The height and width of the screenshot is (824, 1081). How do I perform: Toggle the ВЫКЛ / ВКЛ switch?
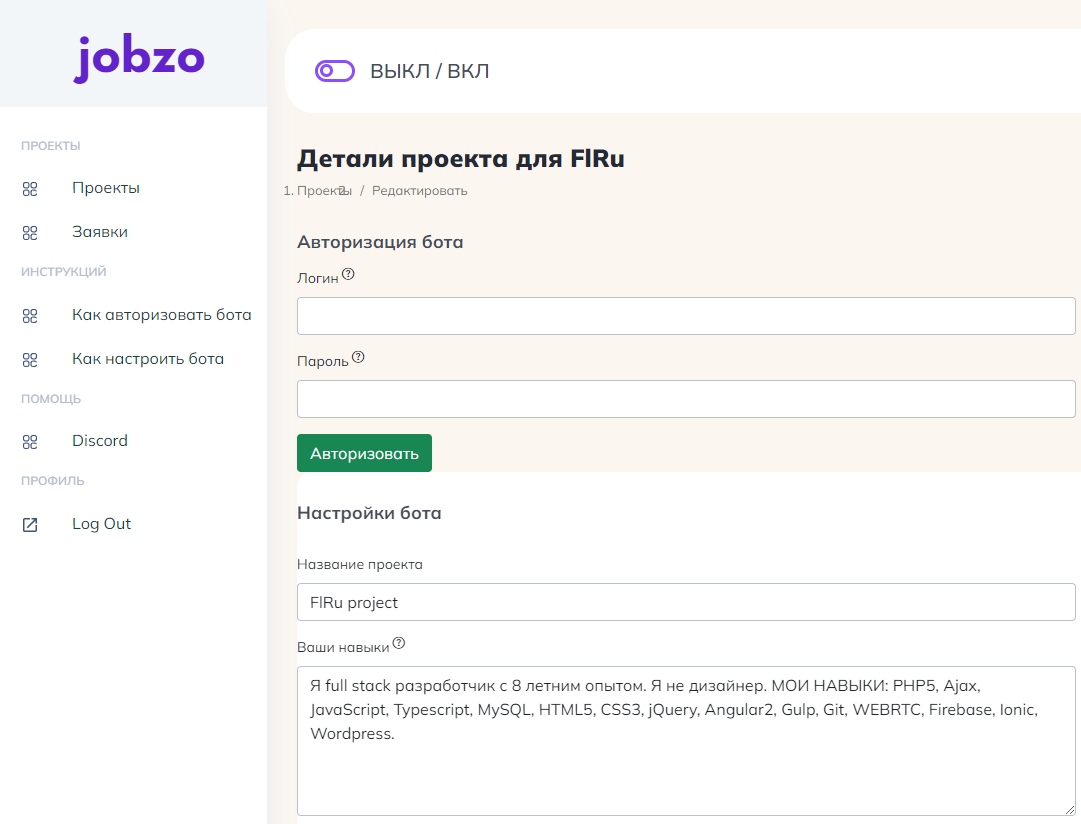click(335, 71)
